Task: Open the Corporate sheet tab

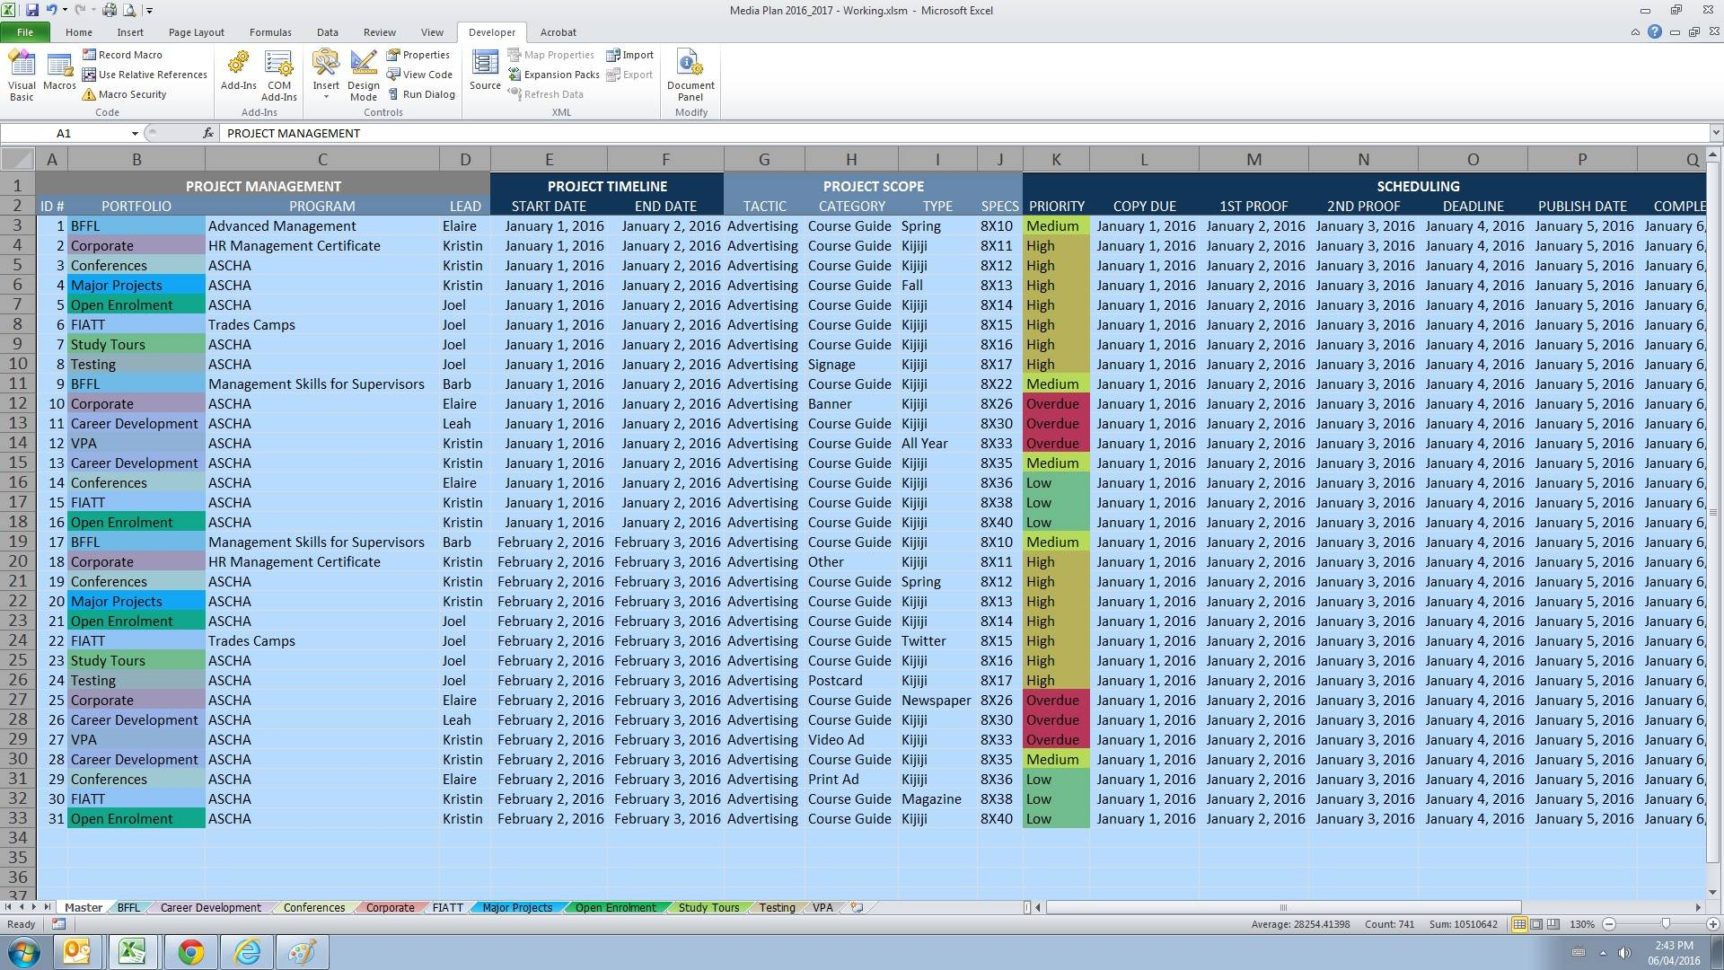Action: pyautogui.click(x=390, y=907)
